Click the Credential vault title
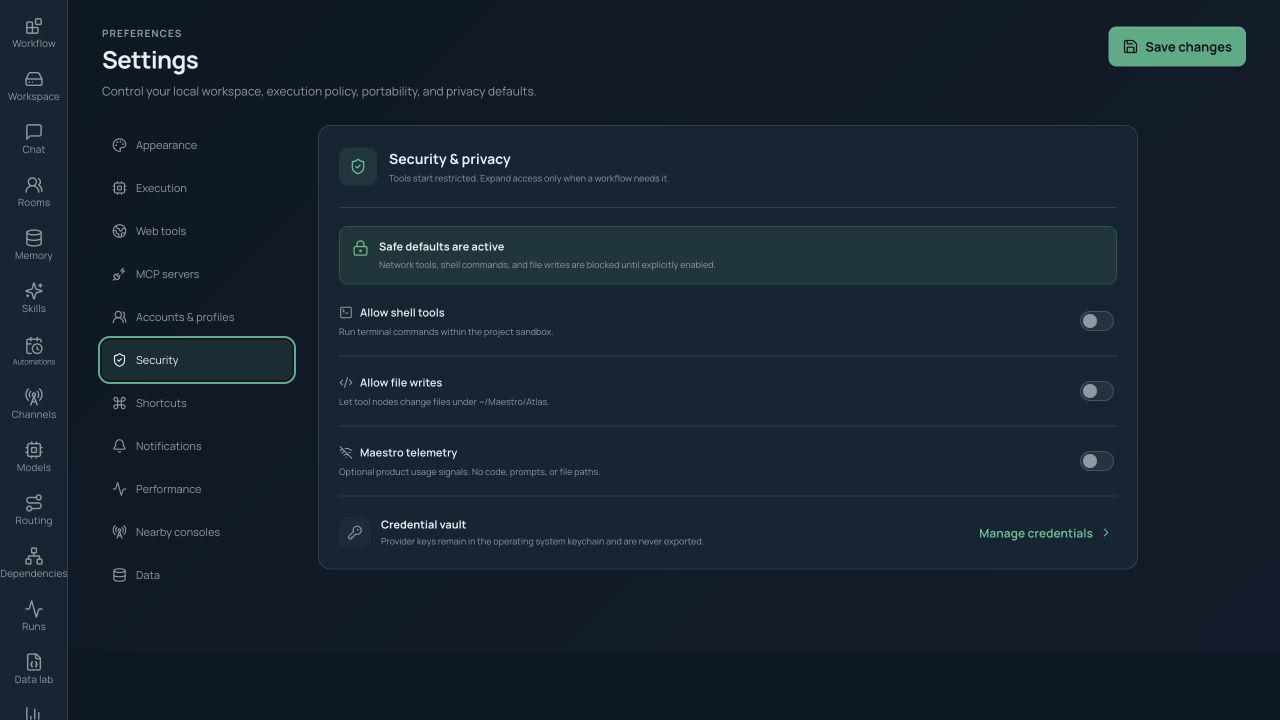 click(423, 525)
